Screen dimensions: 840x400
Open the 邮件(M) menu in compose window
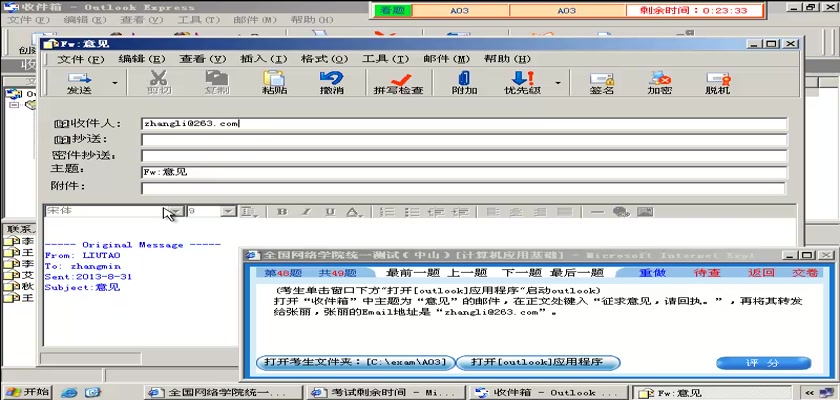(x=446, y=59)
